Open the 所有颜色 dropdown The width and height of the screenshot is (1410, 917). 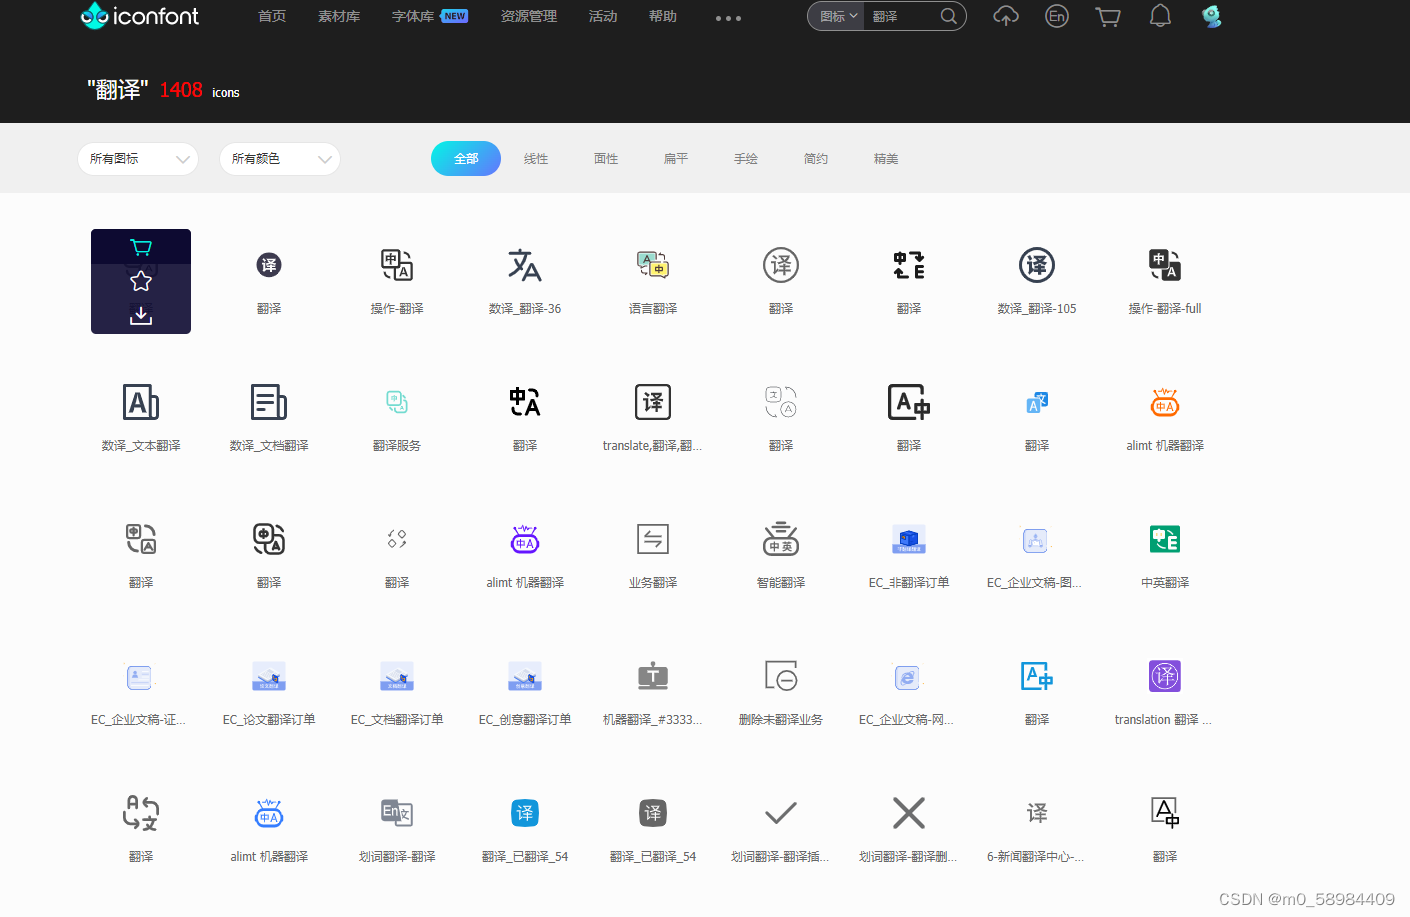(x=280, y=159)
